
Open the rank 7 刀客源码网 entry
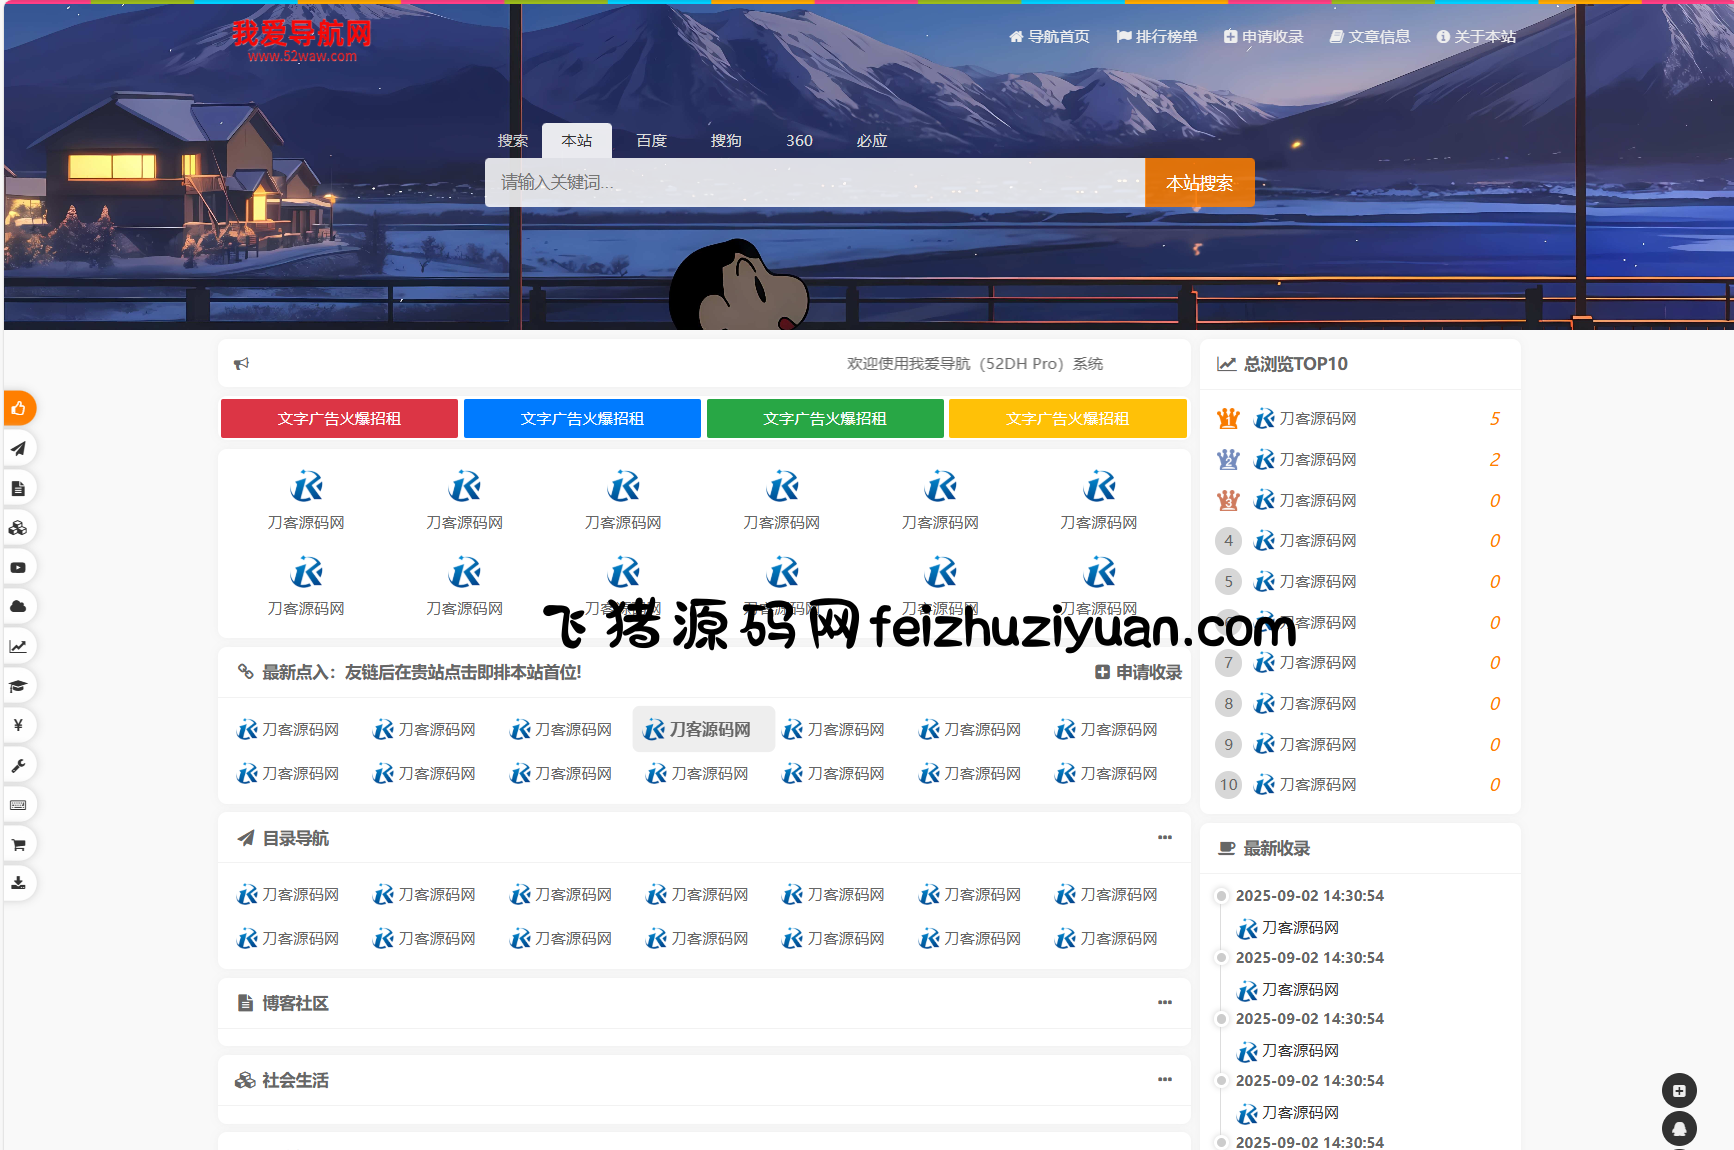click(x=1306, y=663)
